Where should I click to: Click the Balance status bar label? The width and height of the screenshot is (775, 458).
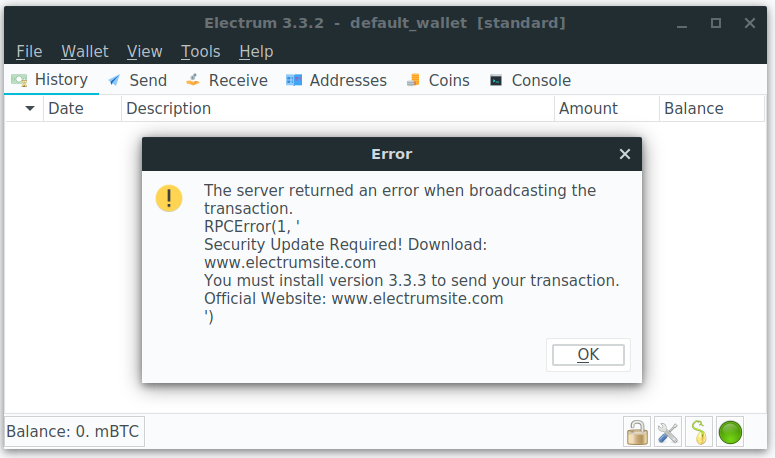[73, 431]
